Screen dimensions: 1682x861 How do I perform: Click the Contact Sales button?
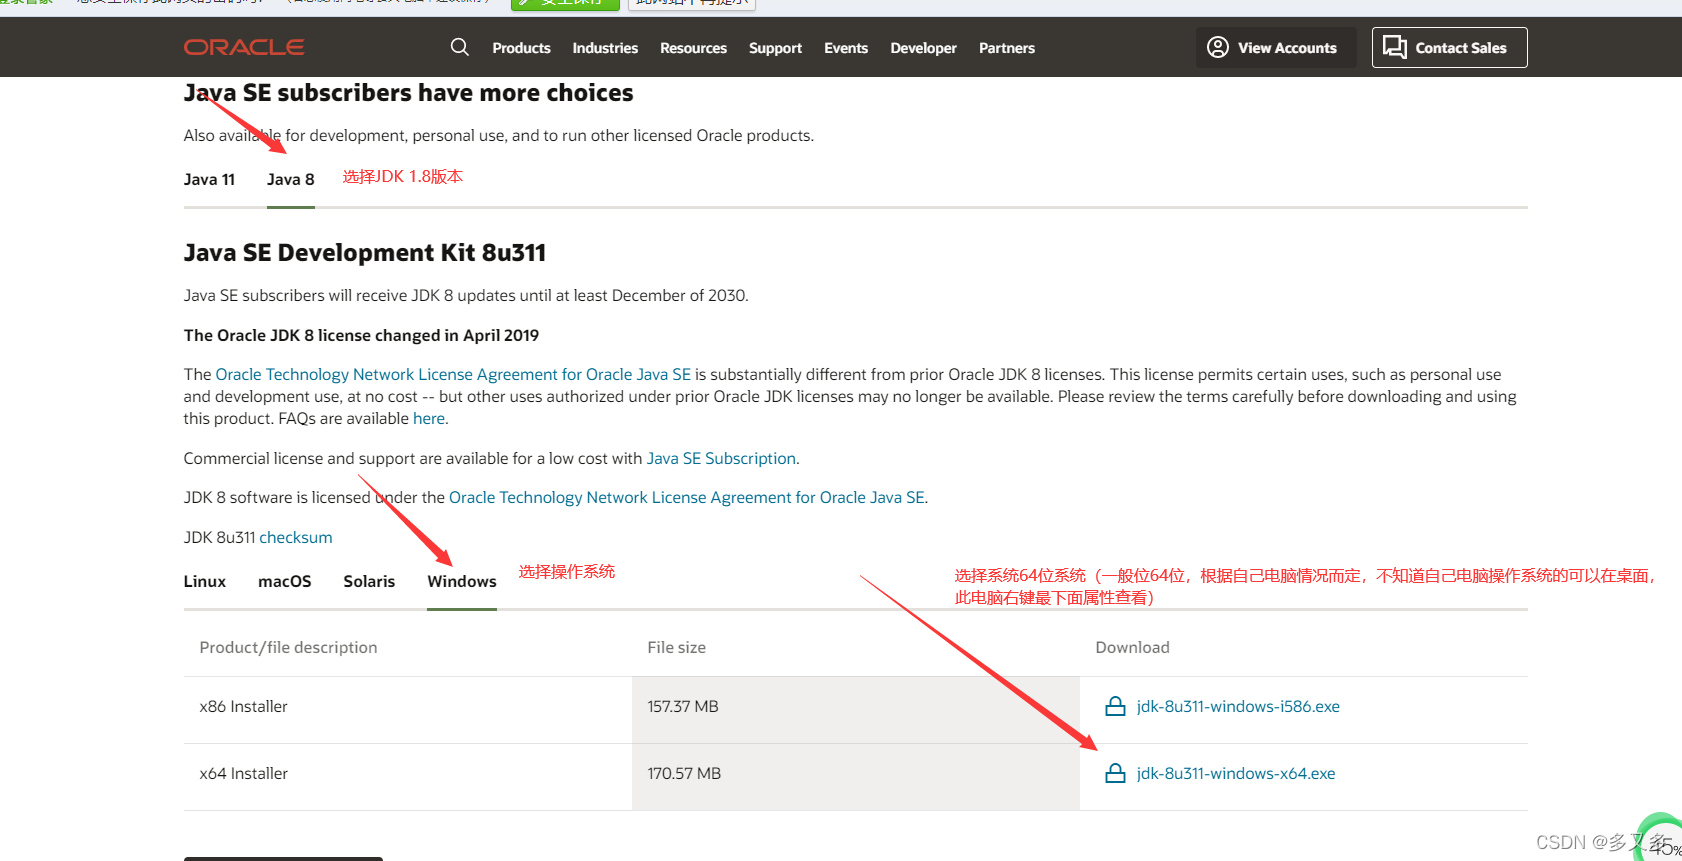coord(1449,48)
